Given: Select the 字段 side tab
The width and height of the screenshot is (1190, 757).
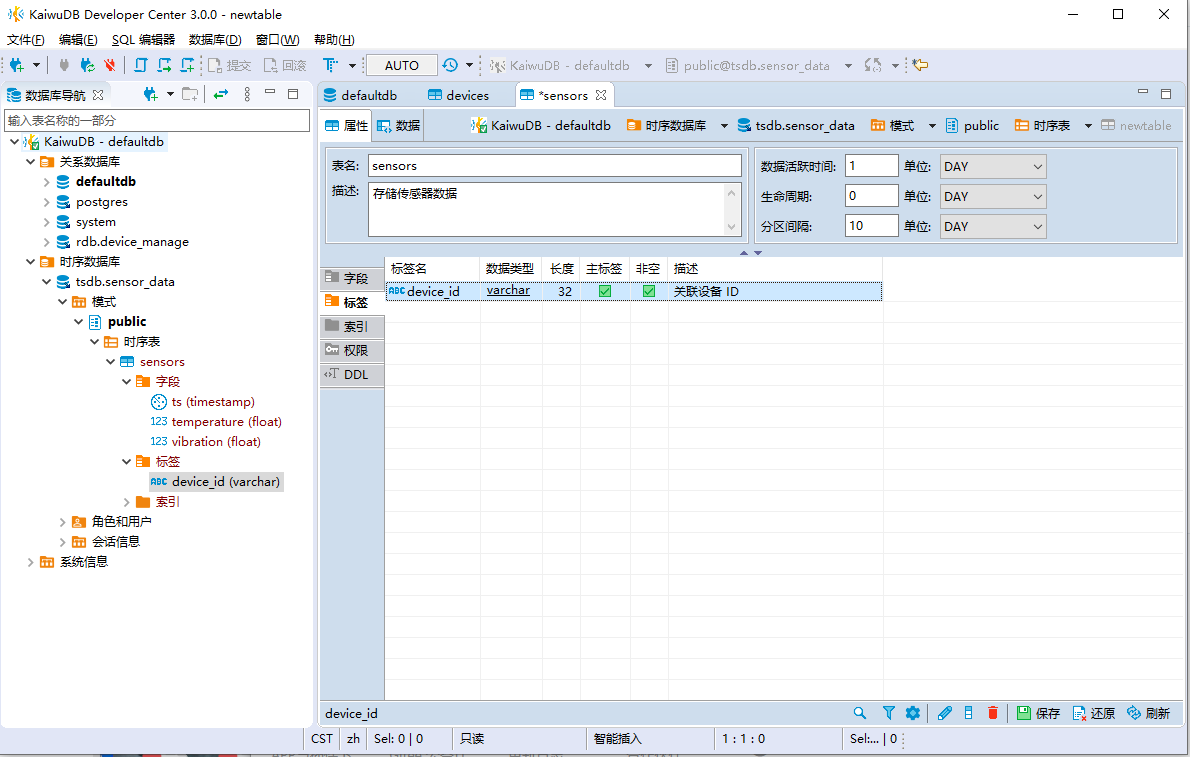Looking at the screenshot, I should pos(352,278).
